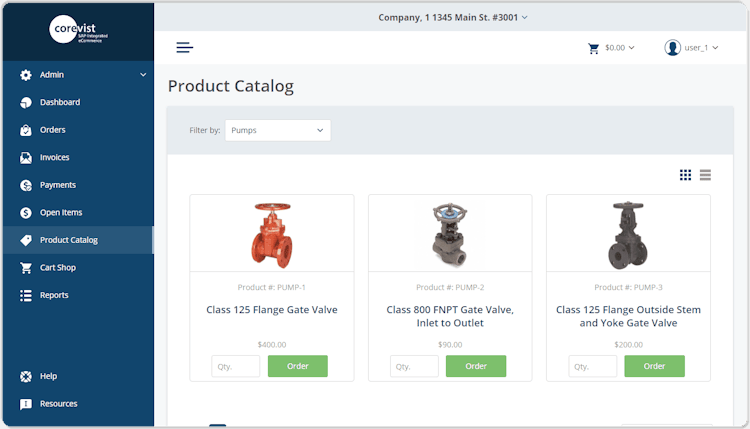Screen dimensions: 750x429
Task: Click the shopping cart icon in header
Action: coord(594,47)
